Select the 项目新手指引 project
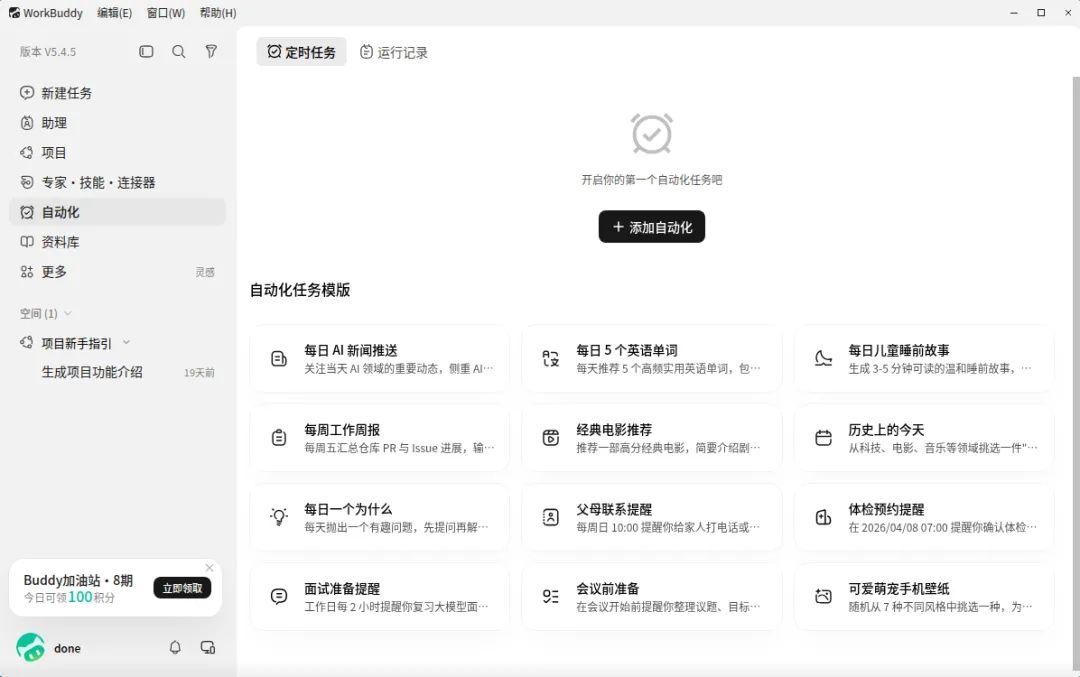This screenshot has height=677, width=1080. tap(76, 343)
